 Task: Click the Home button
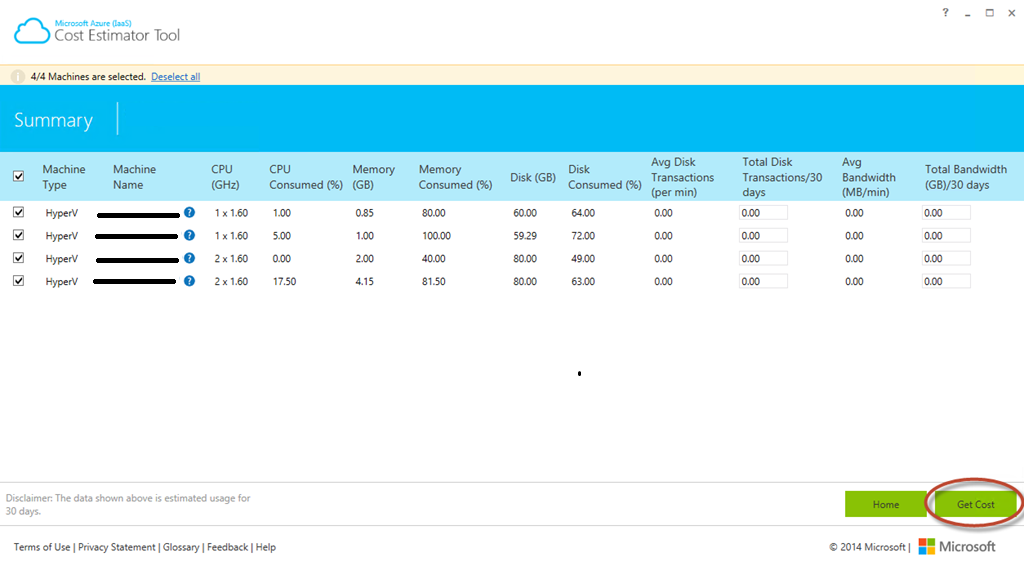[886, 504]
